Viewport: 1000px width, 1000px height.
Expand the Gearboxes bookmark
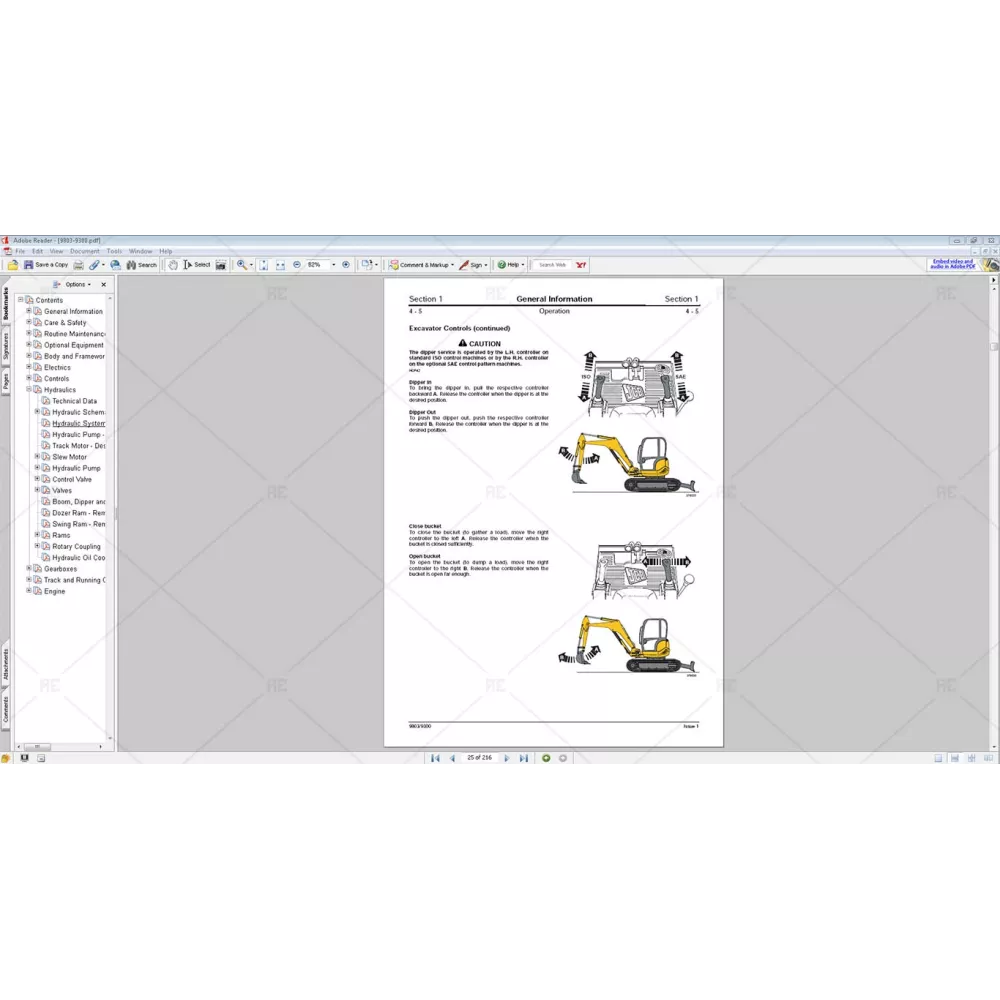click(29, 568)
